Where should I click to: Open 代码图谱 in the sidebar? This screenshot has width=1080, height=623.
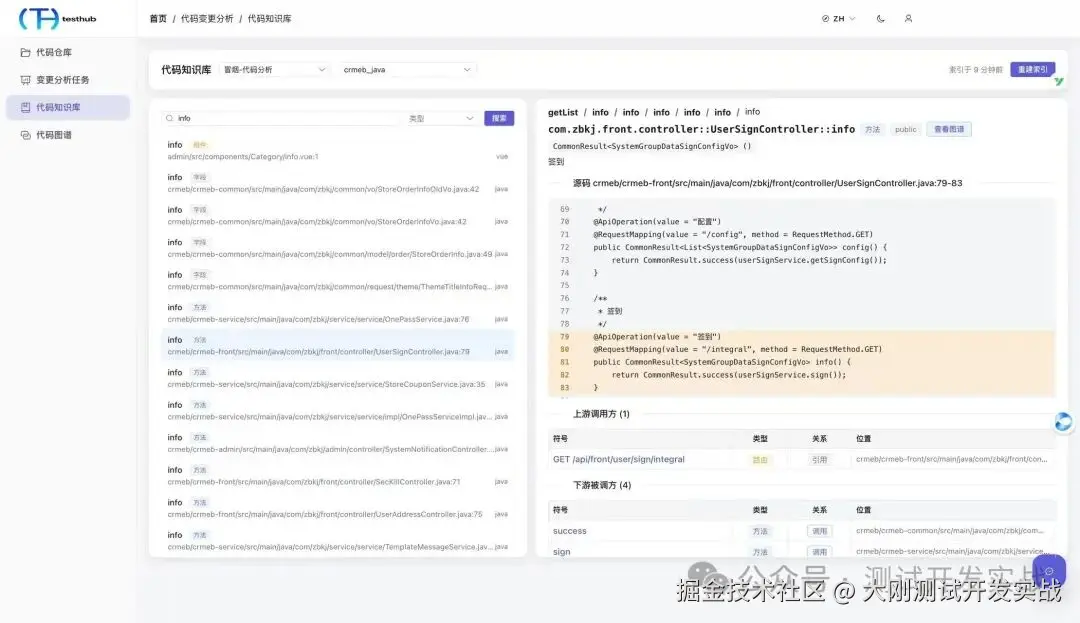68,135
